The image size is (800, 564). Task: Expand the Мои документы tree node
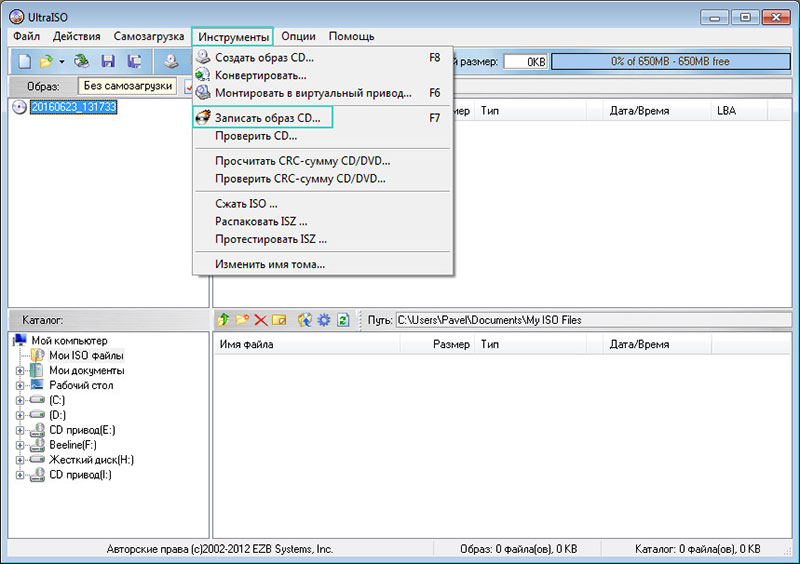click(x=20, y=370)
